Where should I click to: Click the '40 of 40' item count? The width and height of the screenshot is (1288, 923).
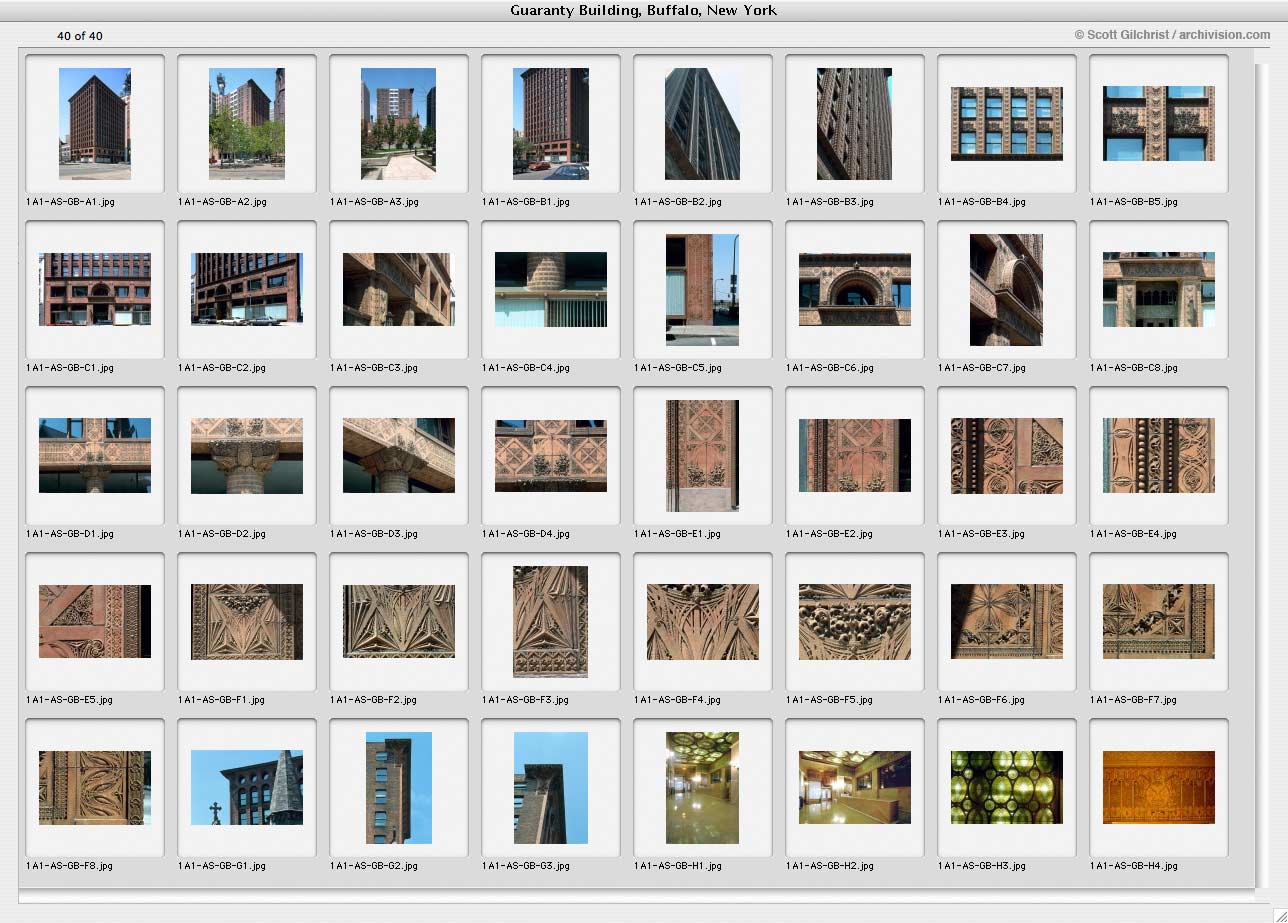click(x=80, y=36)
